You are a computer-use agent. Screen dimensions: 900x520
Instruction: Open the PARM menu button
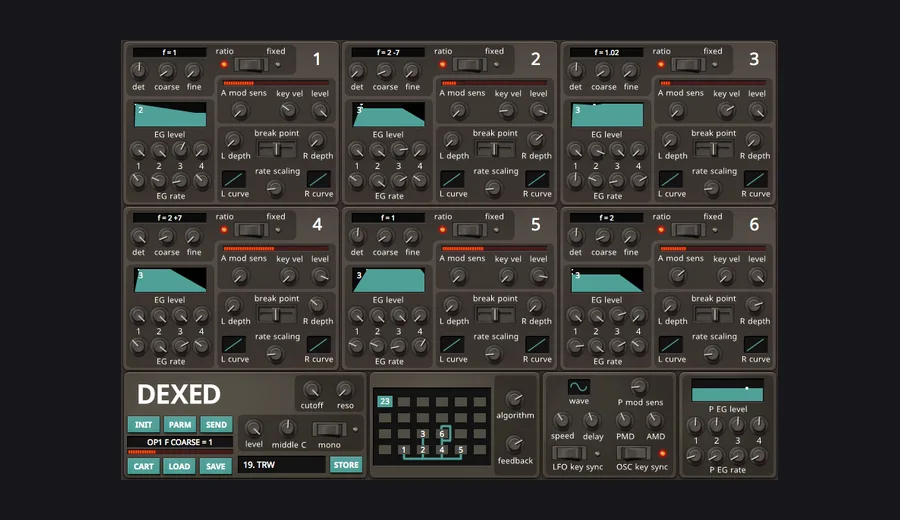[x=180, y=424]
